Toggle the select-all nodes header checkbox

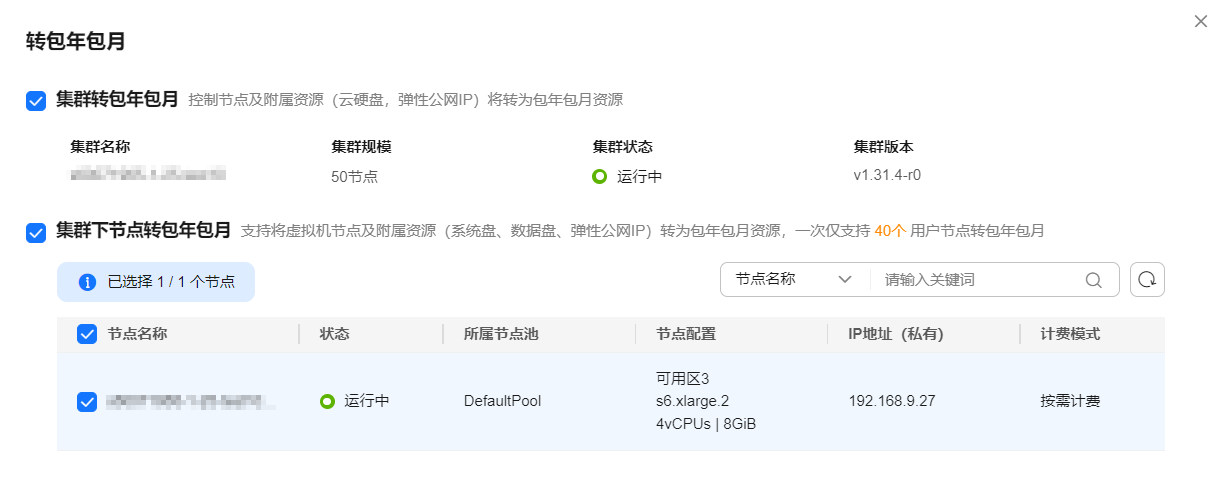click(87, 334)
